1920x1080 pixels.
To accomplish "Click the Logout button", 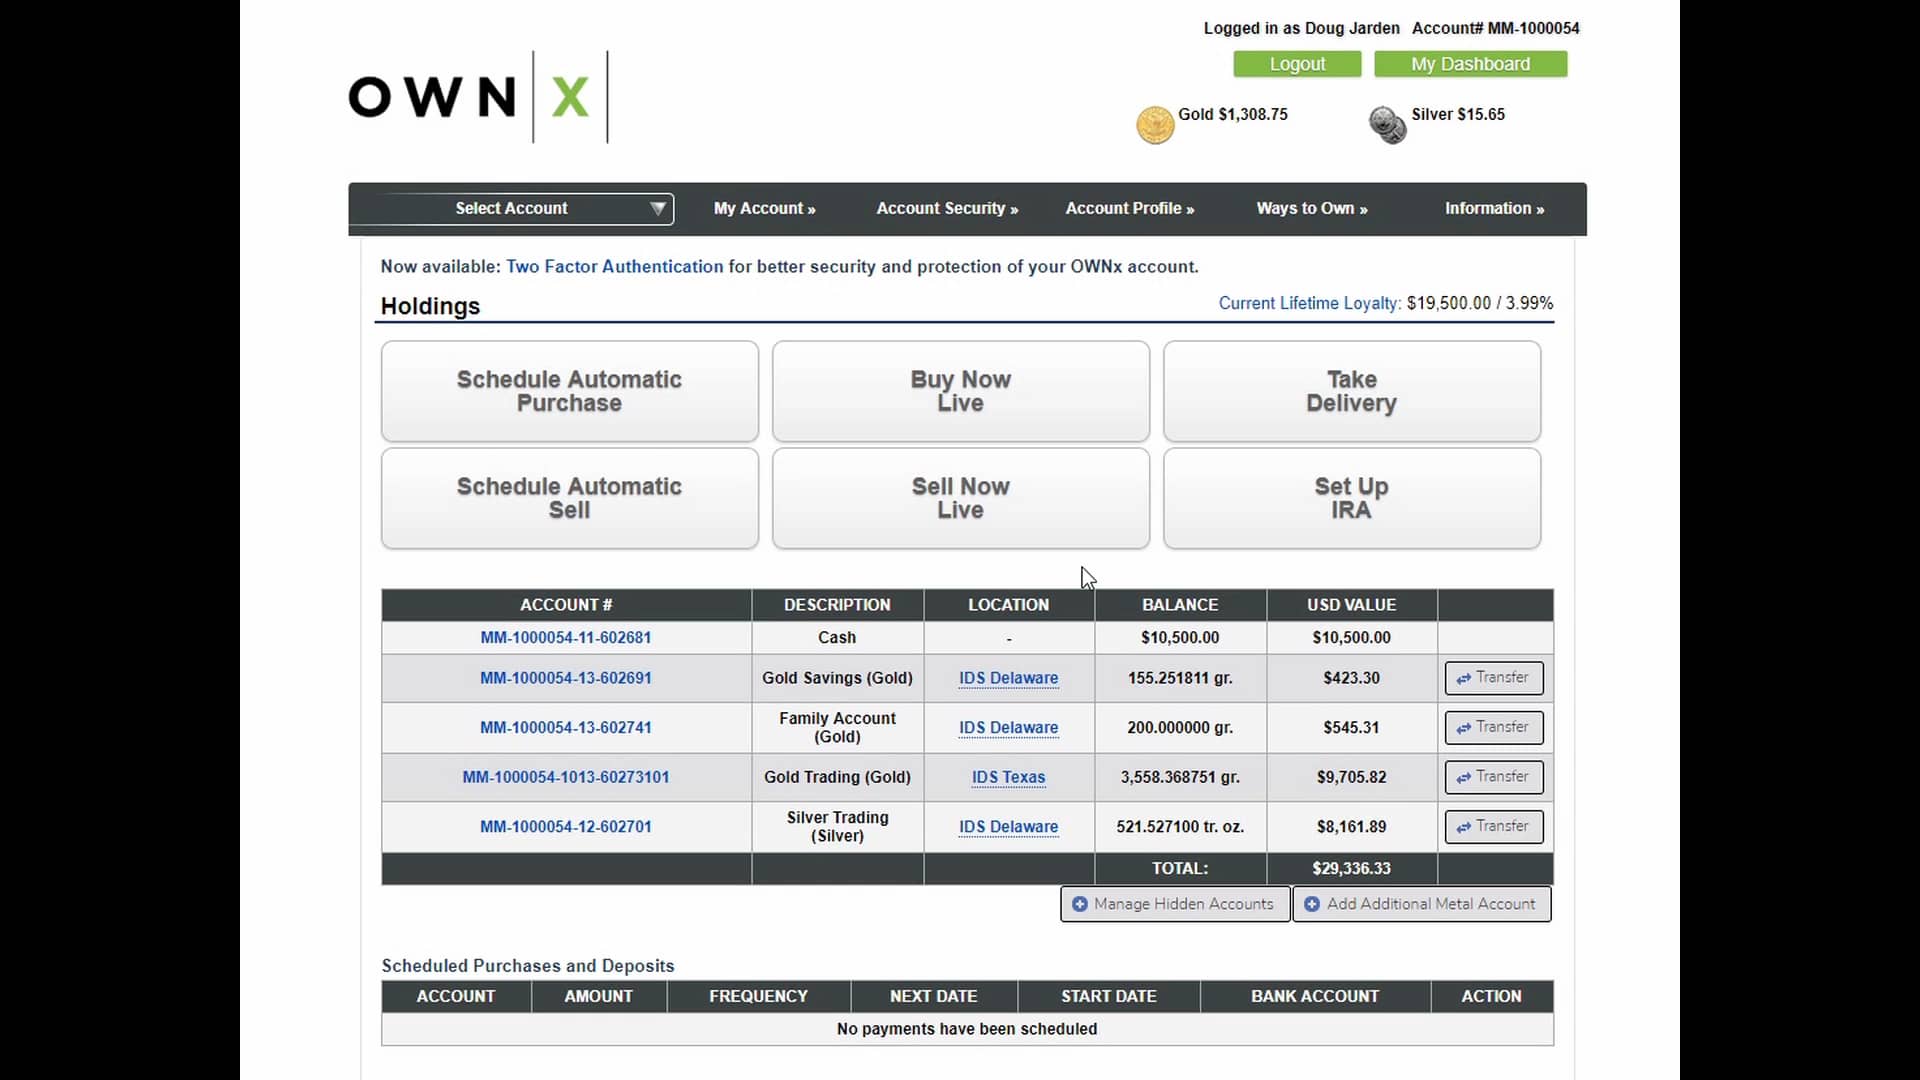I will point(1297,64).
